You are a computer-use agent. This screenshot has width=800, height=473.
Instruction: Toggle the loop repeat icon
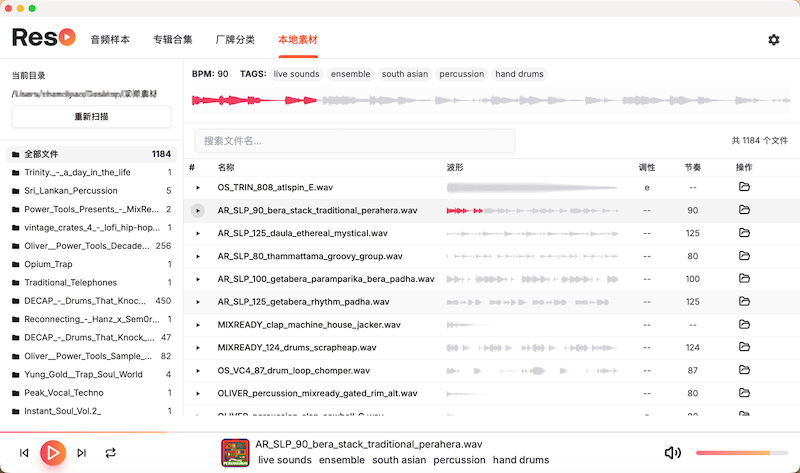point(111,453)
